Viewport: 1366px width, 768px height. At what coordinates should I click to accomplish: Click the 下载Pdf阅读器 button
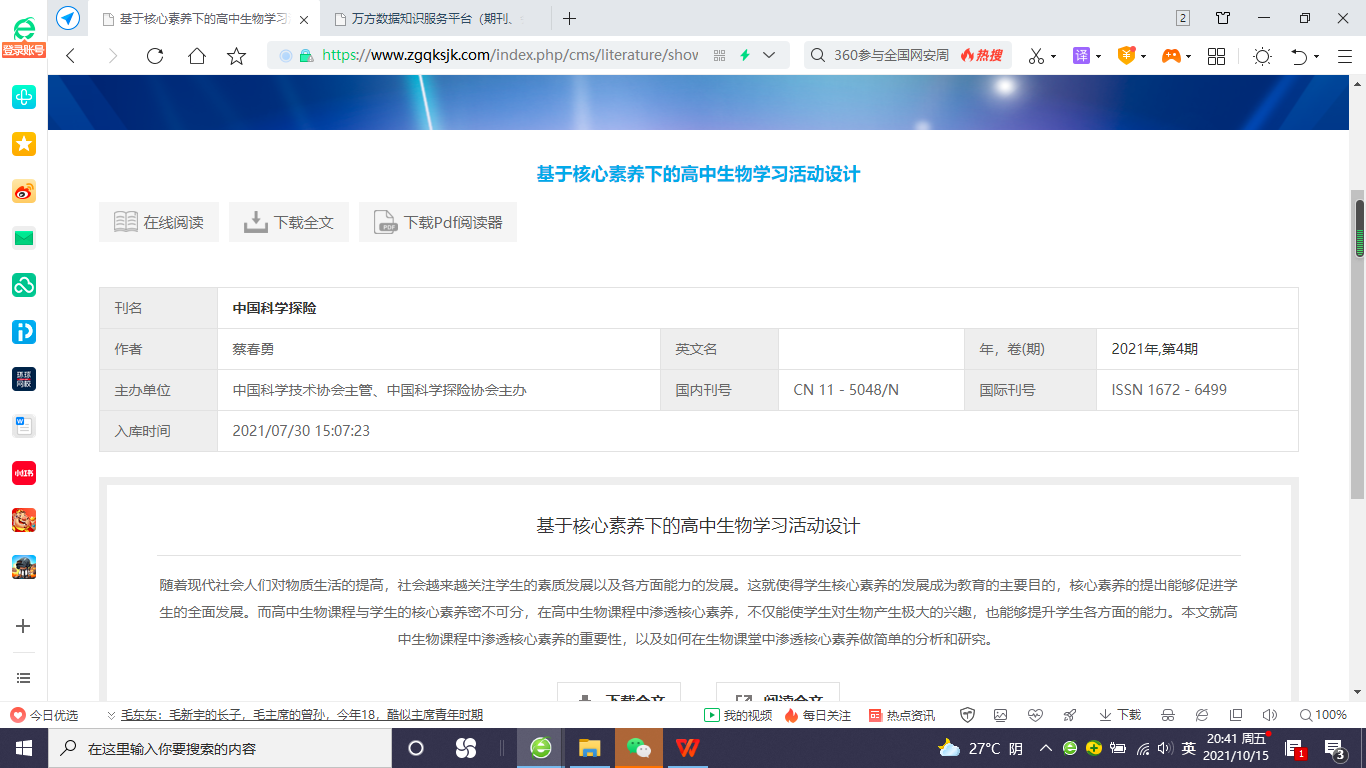[438, 222]
